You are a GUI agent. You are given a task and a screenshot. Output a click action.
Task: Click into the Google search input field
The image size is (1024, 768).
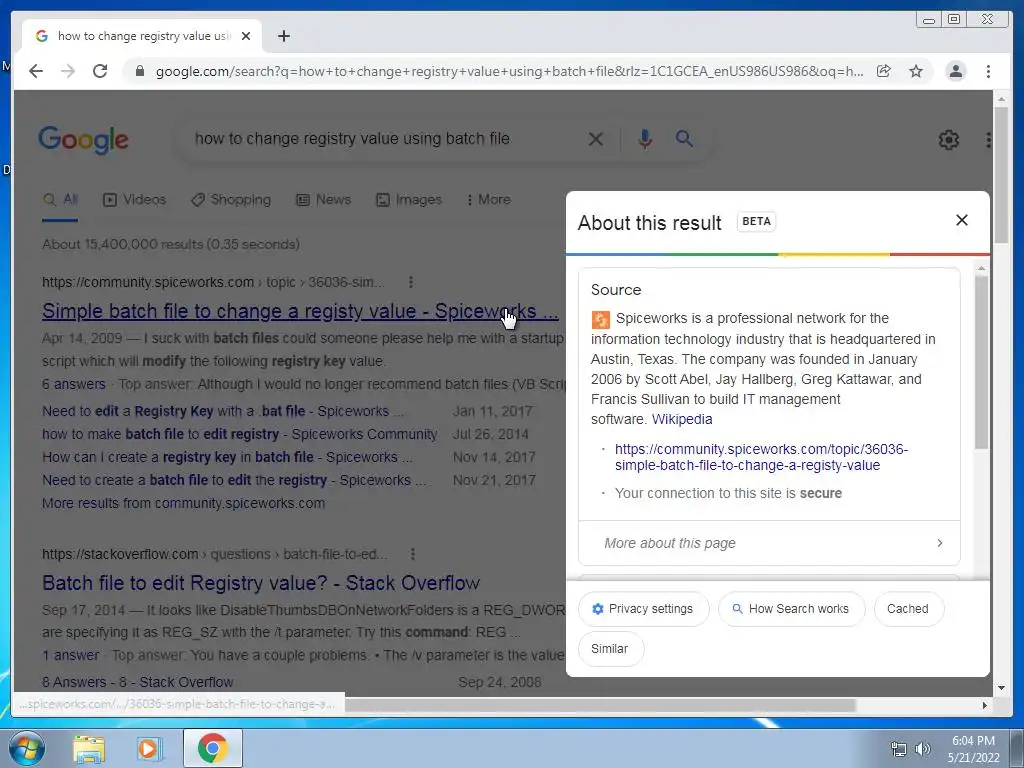(x=385, y=138)
